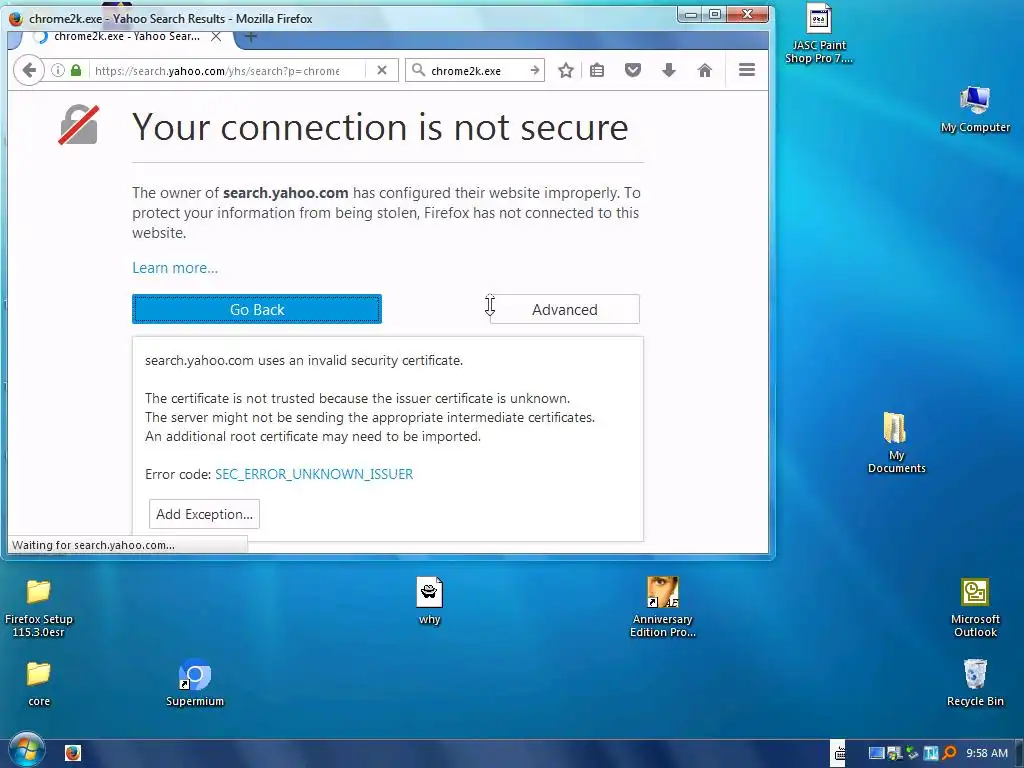Click the chrome2k.exe search box field
Screen dimensions: 1024x768
477,71
